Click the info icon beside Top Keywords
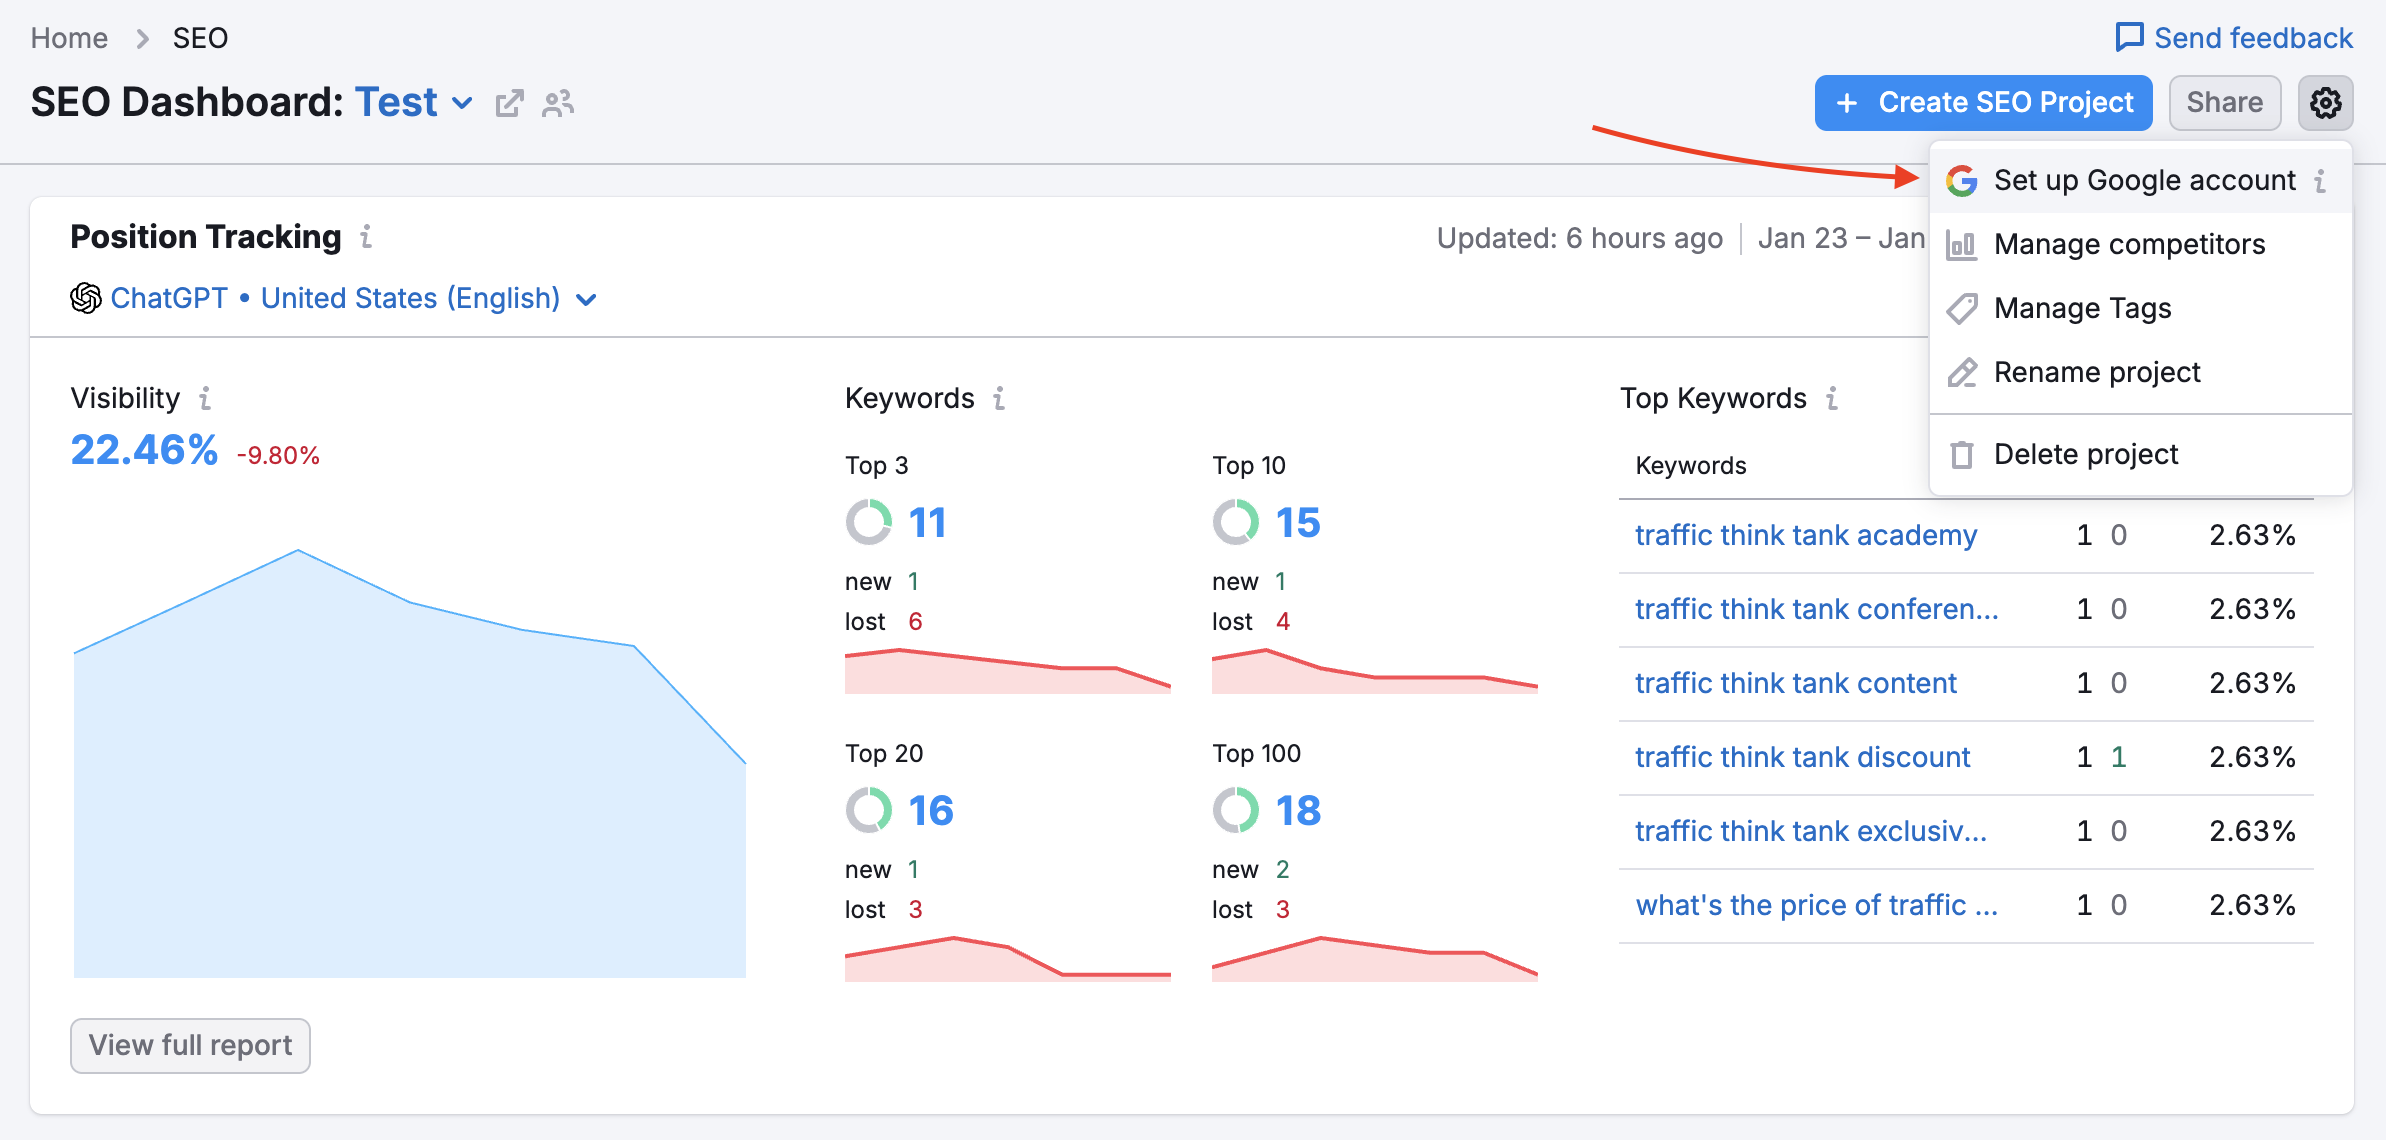The image size is (2386, 1140). (x=1833, y=398)
